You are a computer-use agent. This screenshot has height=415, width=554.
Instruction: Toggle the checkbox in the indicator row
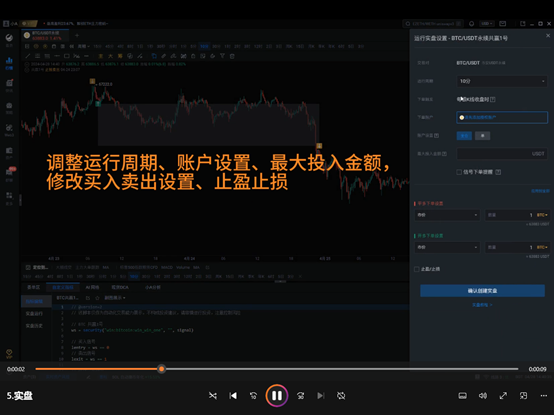pos(28,267)
